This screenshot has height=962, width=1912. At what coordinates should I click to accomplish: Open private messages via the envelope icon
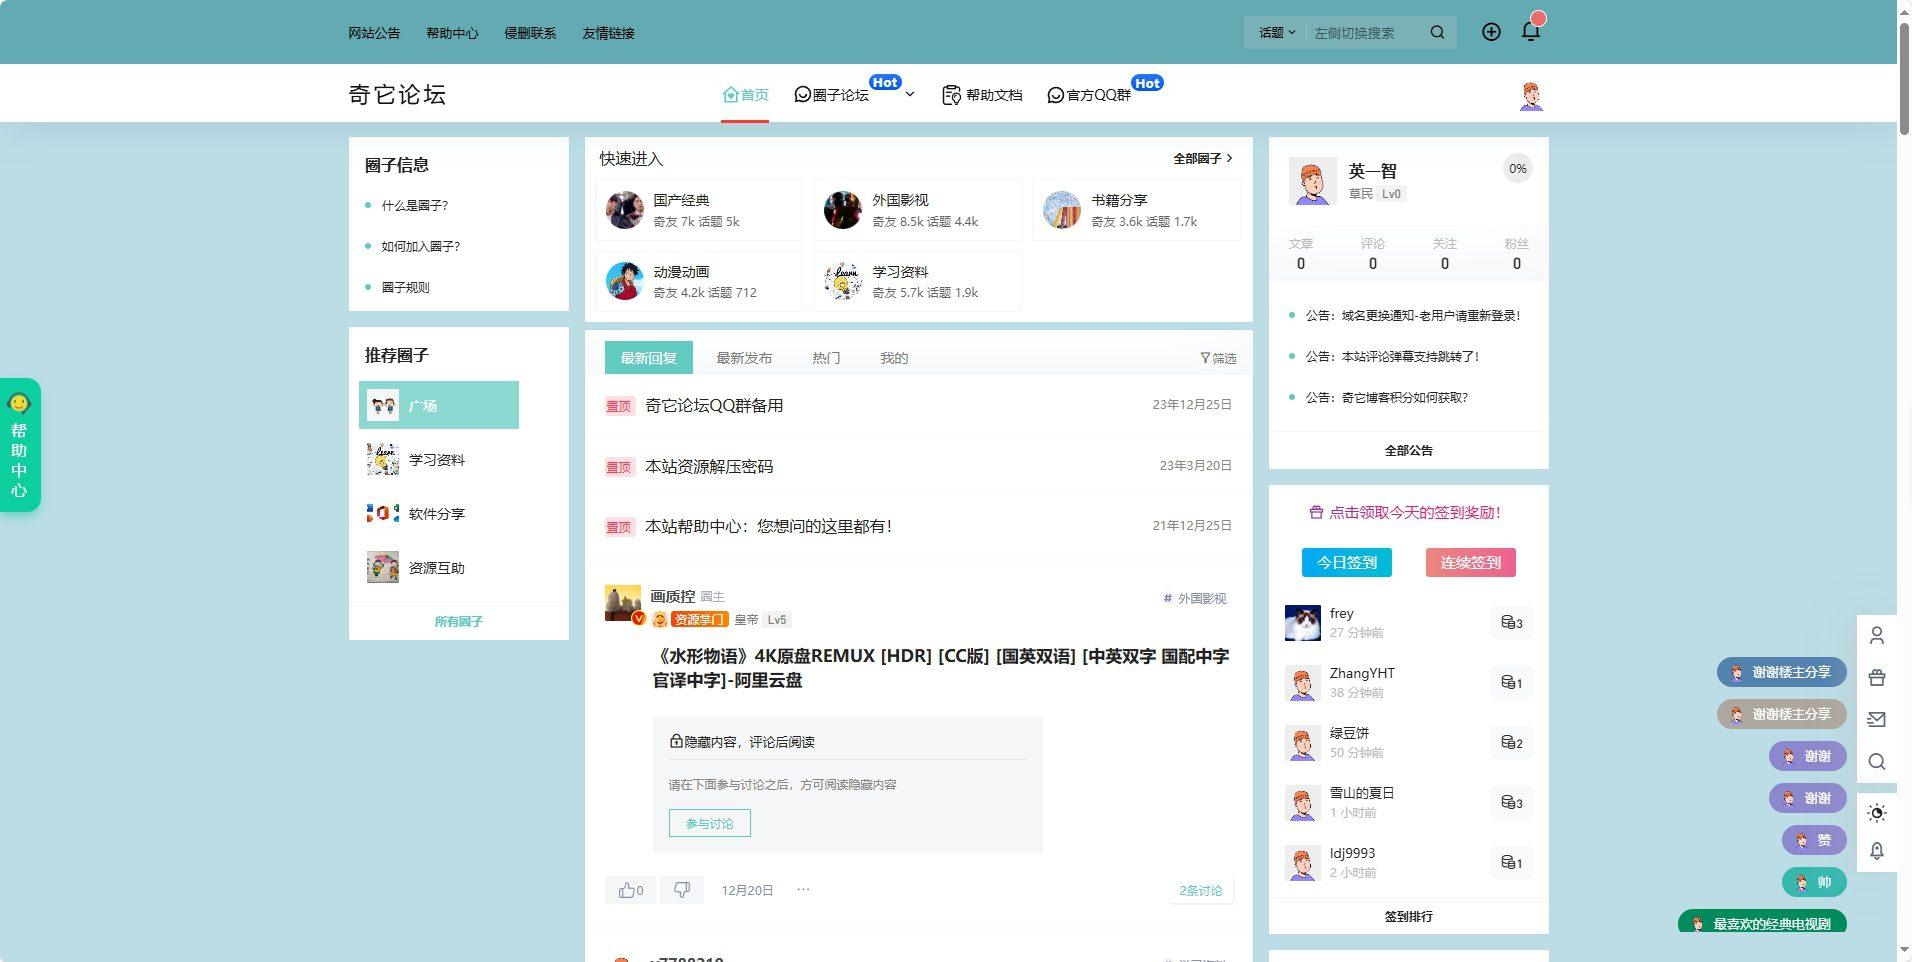(x=1877, y=719)
